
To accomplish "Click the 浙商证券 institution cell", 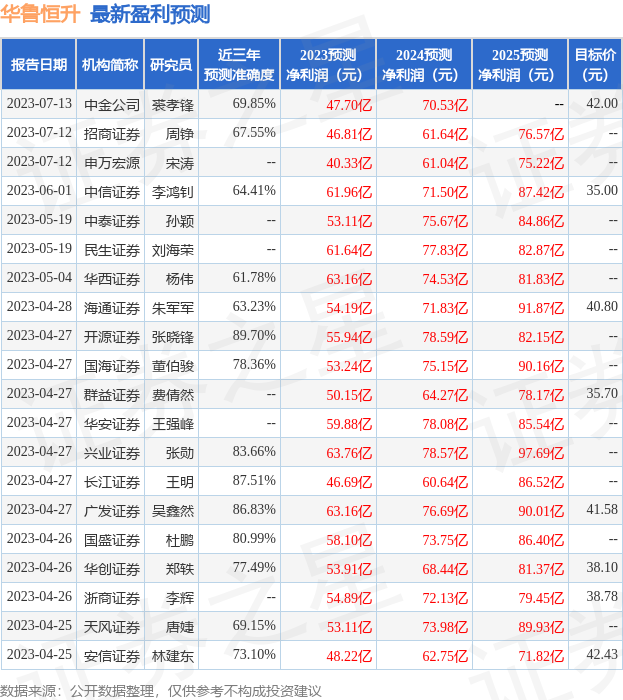I will [112, 598].
